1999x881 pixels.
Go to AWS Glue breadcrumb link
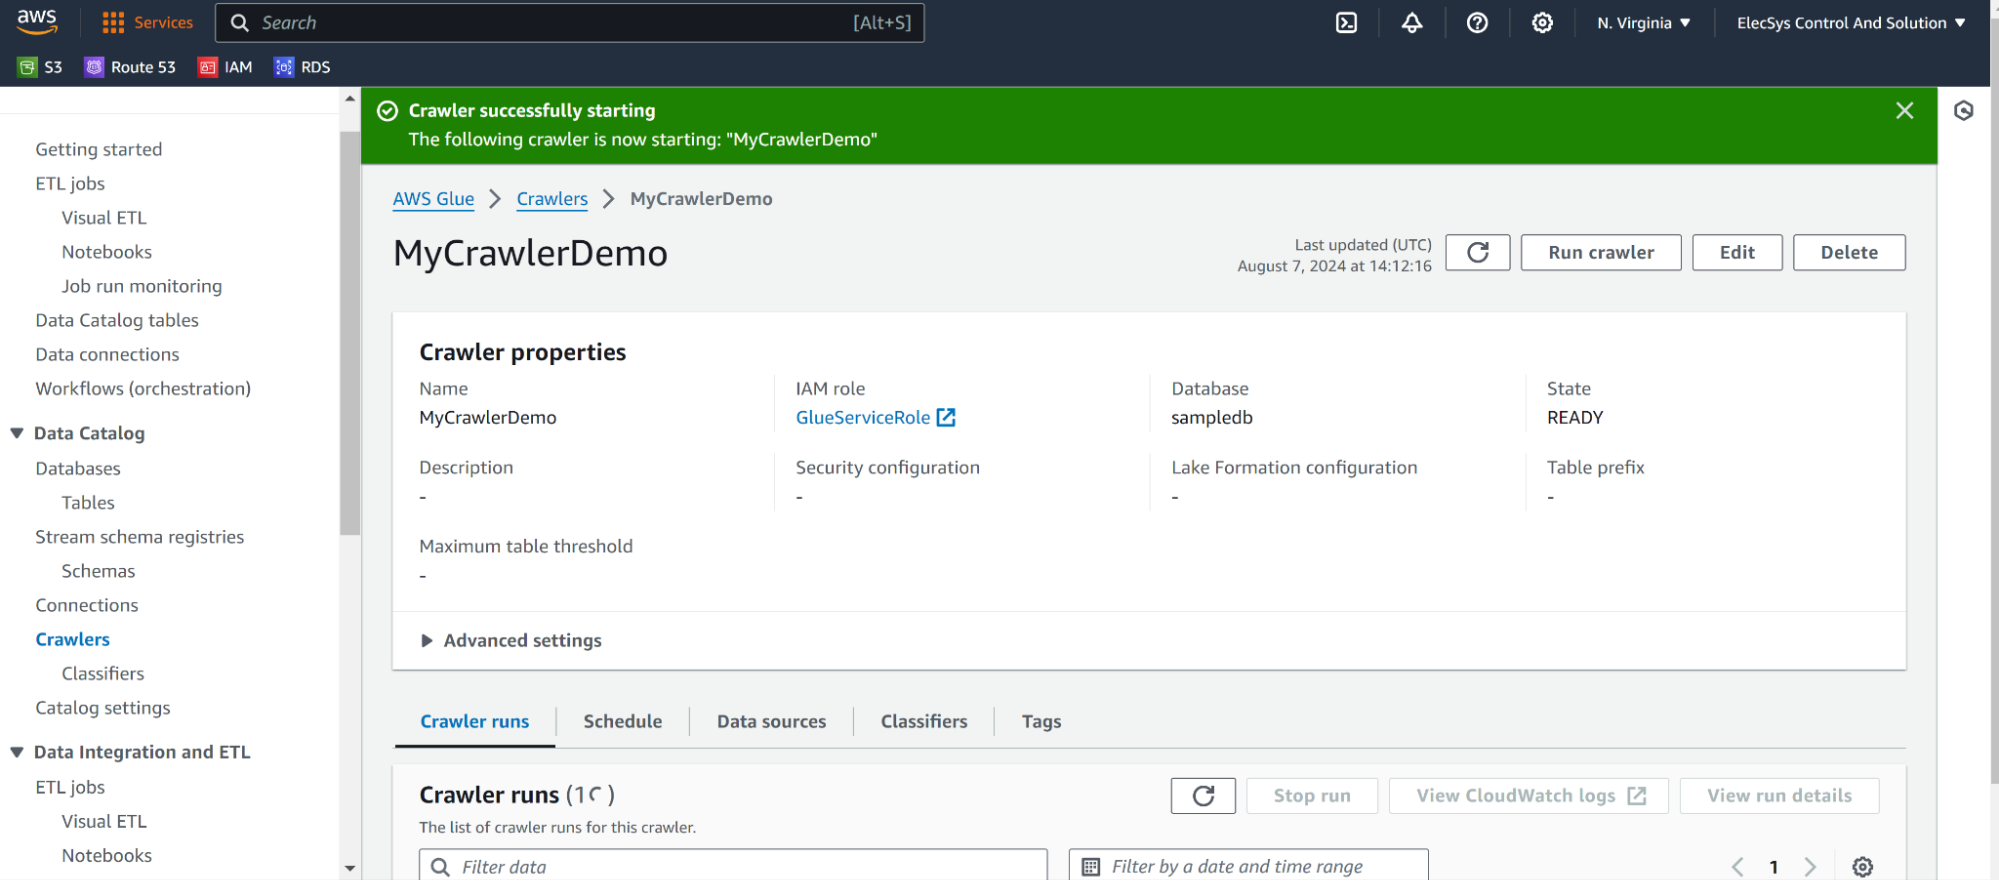click(x=433, y=199)
